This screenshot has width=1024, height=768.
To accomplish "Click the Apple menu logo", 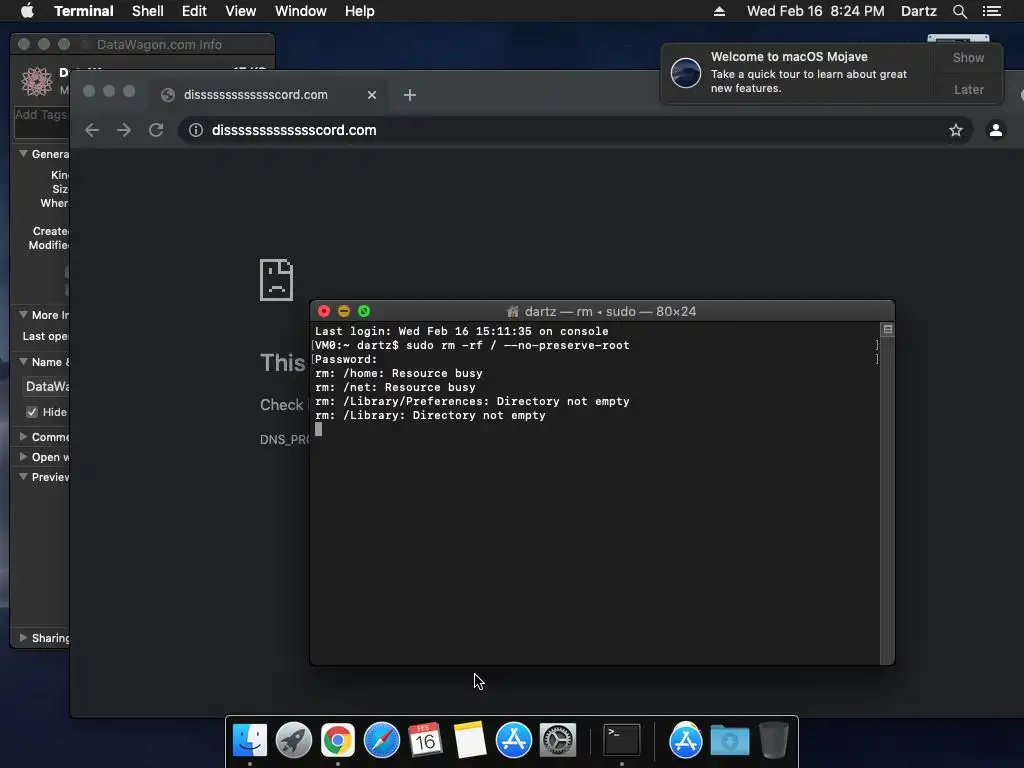I will click(27, 11).
